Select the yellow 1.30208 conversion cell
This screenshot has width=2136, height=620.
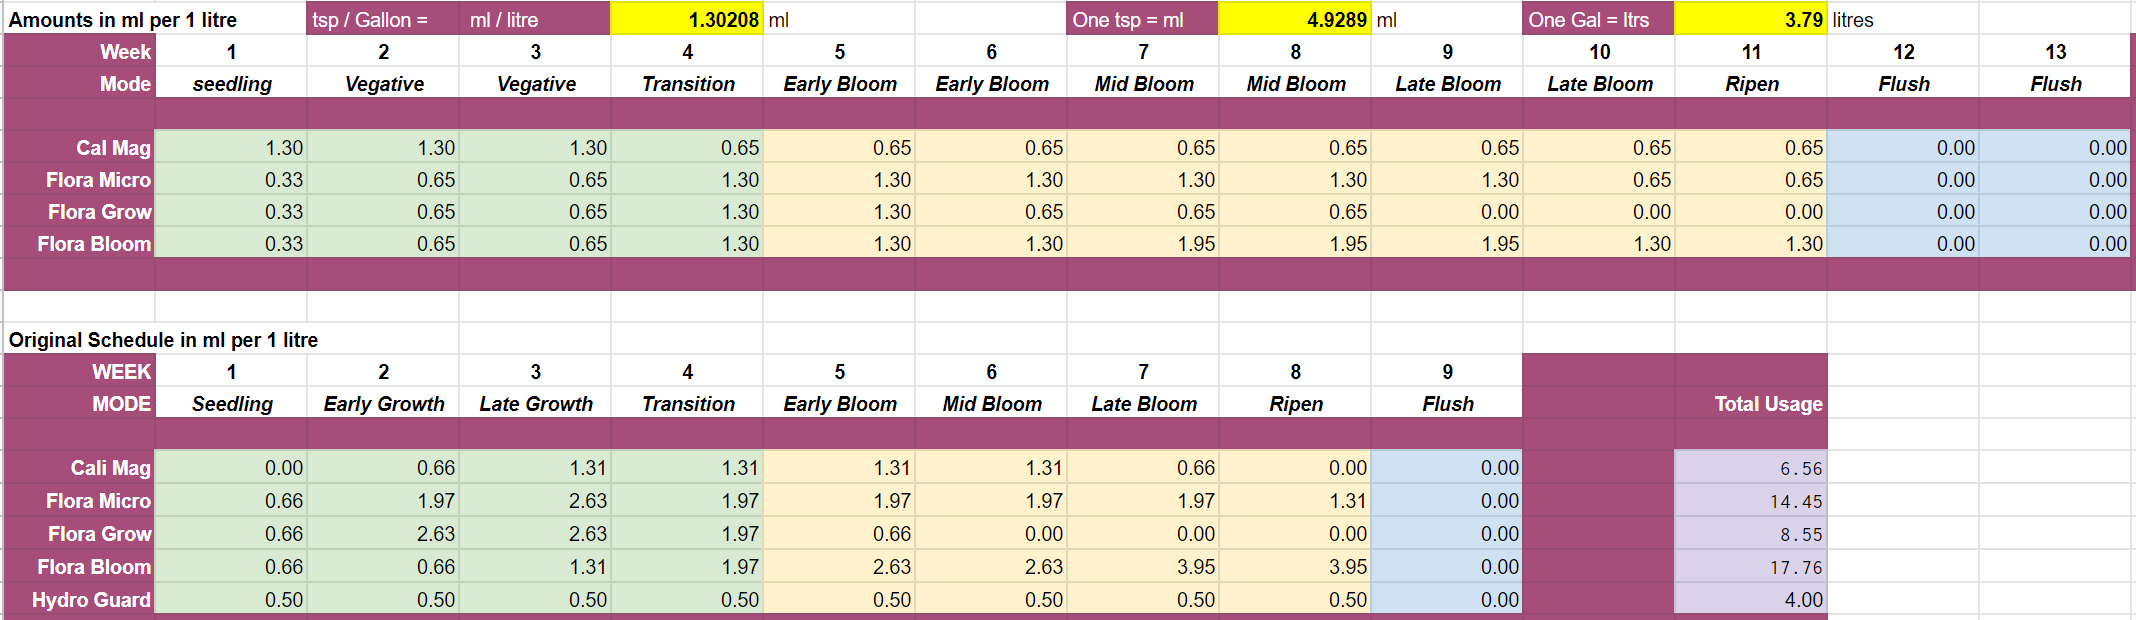tap(687, 20)
